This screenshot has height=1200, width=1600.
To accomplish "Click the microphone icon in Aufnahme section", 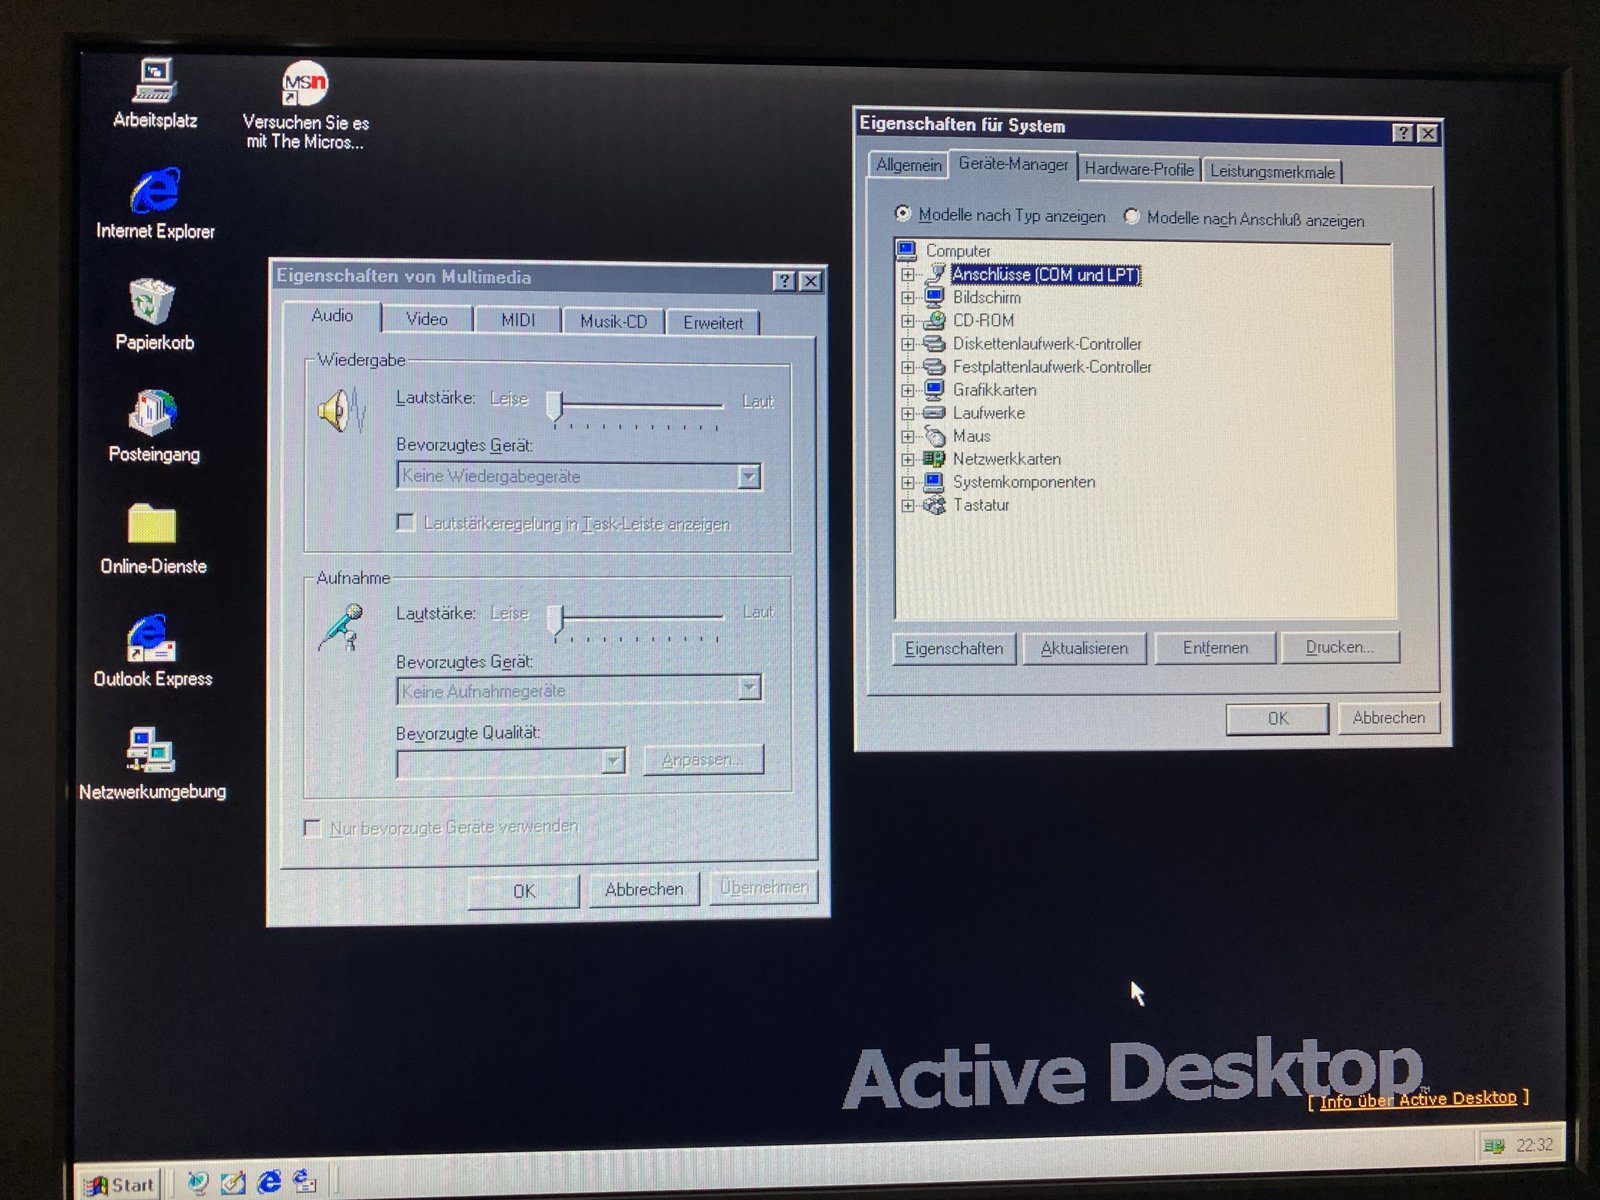I will coord(341,627).
